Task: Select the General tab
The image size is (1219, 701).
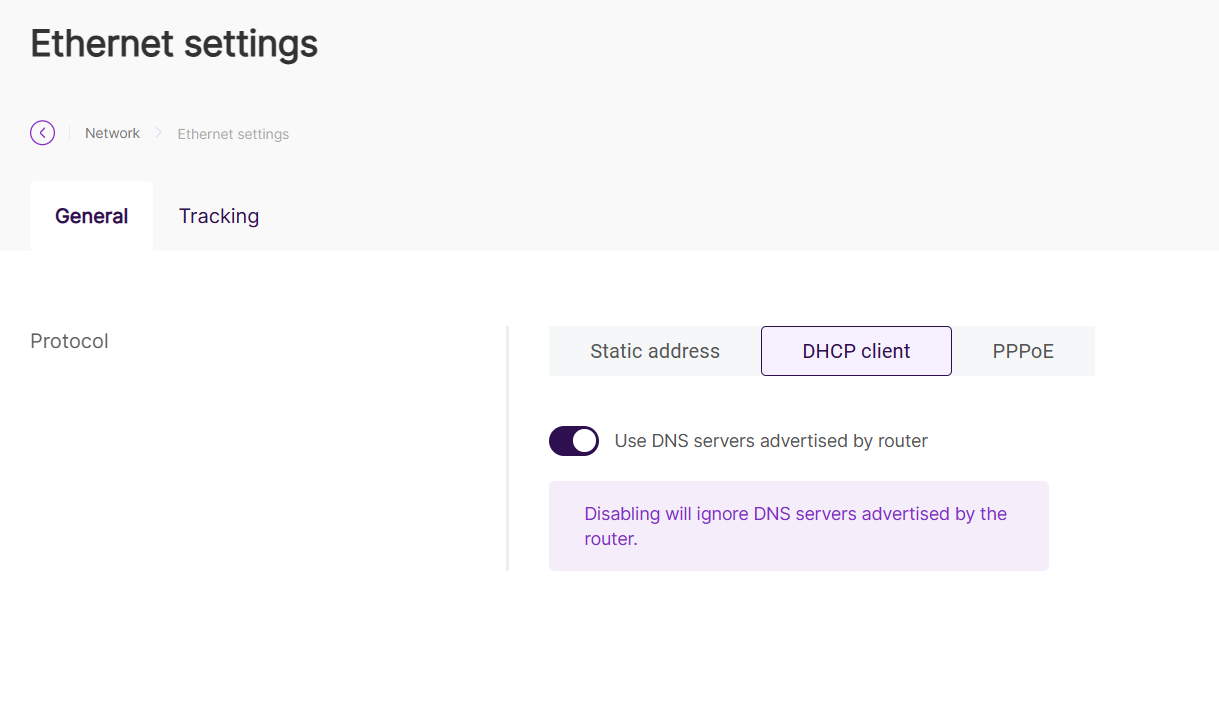Action: [x=91, y=215]
